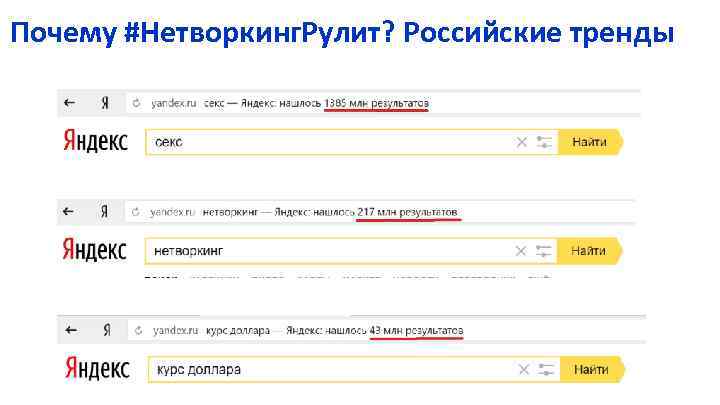The height and width of the screenshot is (405, 720).
Task: Click back arrow in курс доллара browser bar
Action: 71,330
